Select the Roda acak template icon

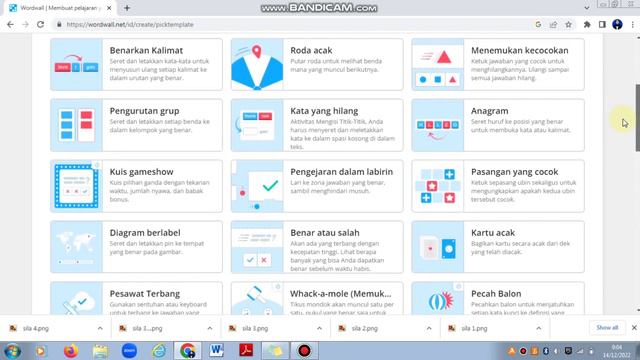coord(257,64)
